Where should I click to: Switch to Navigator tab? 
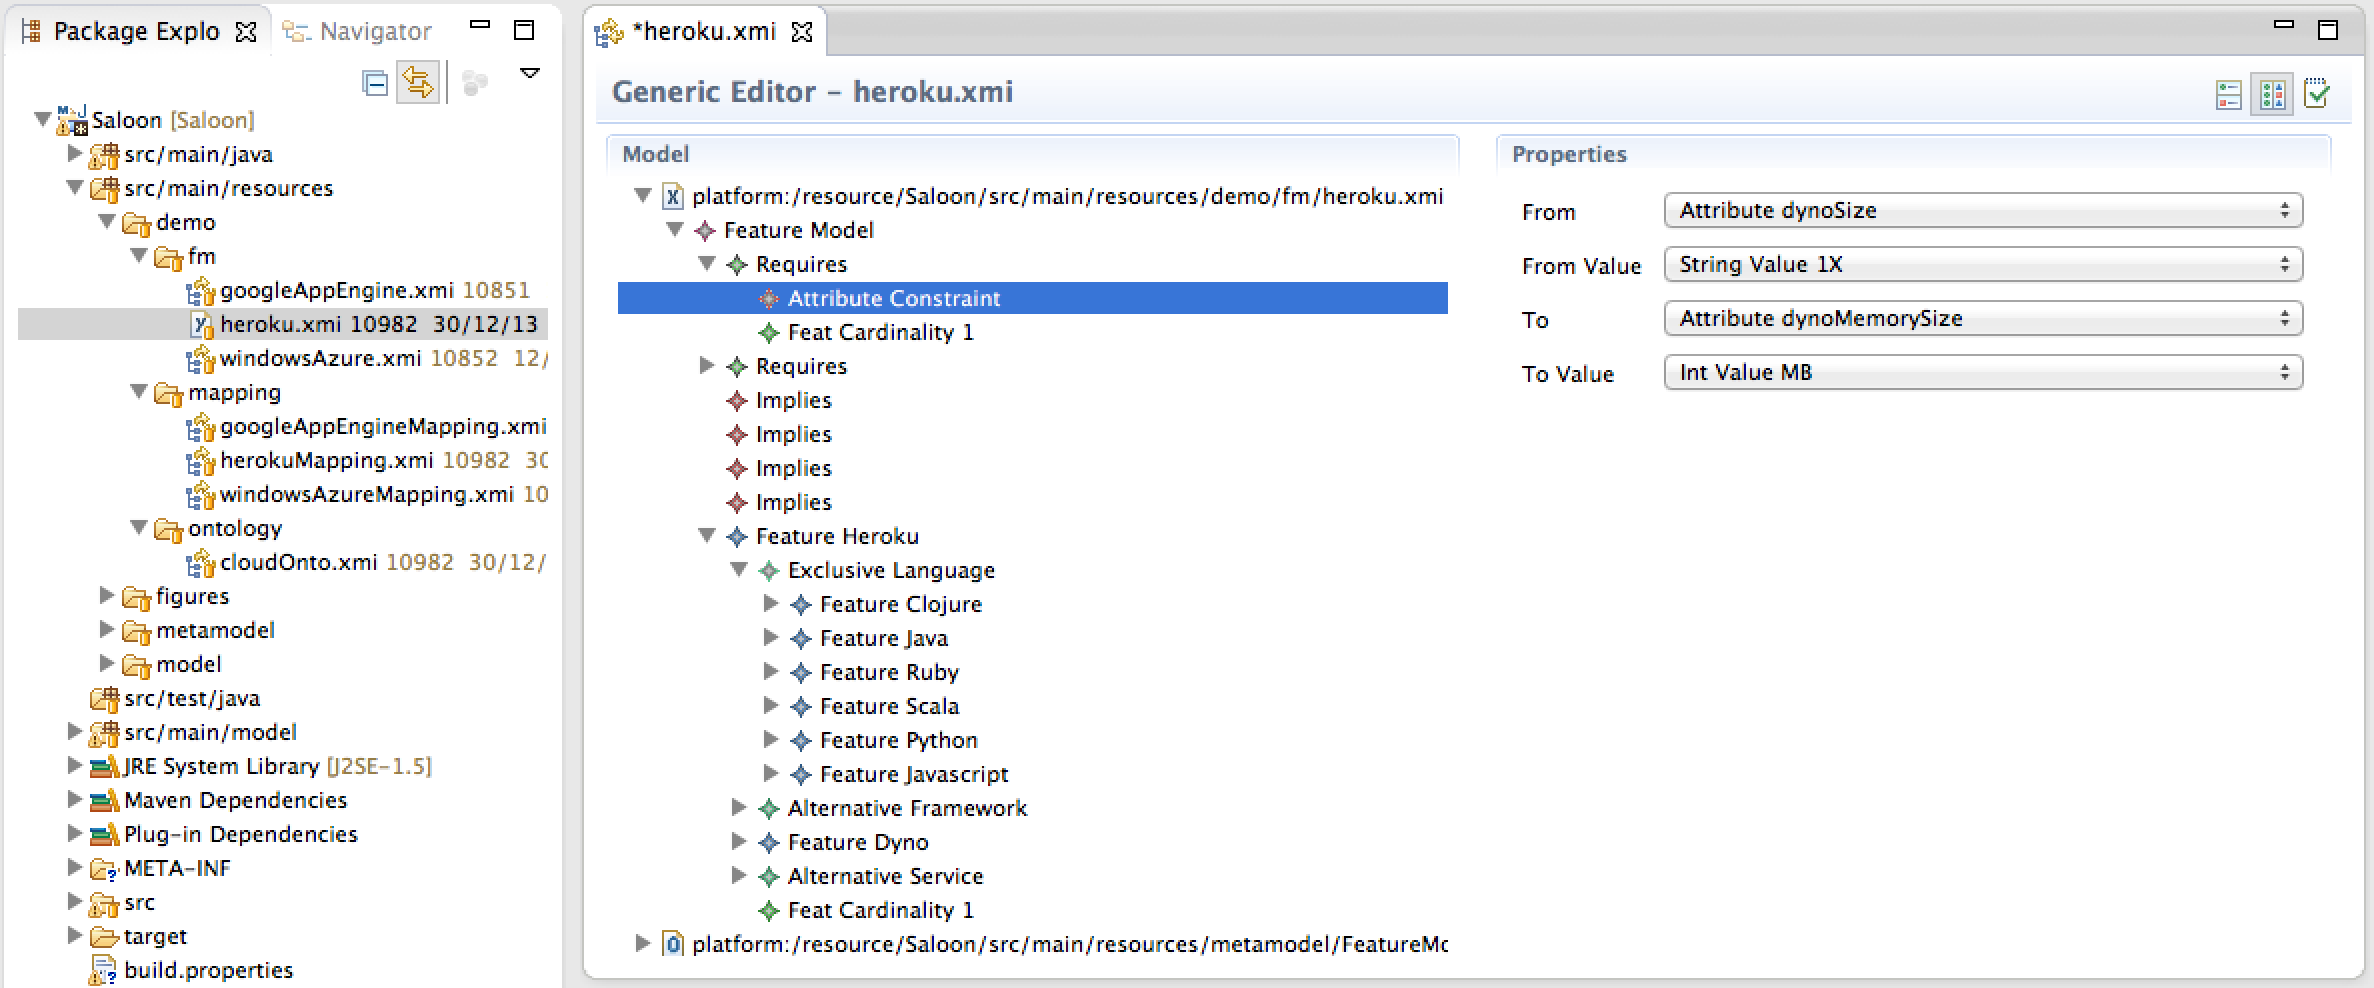coord(358,32)
